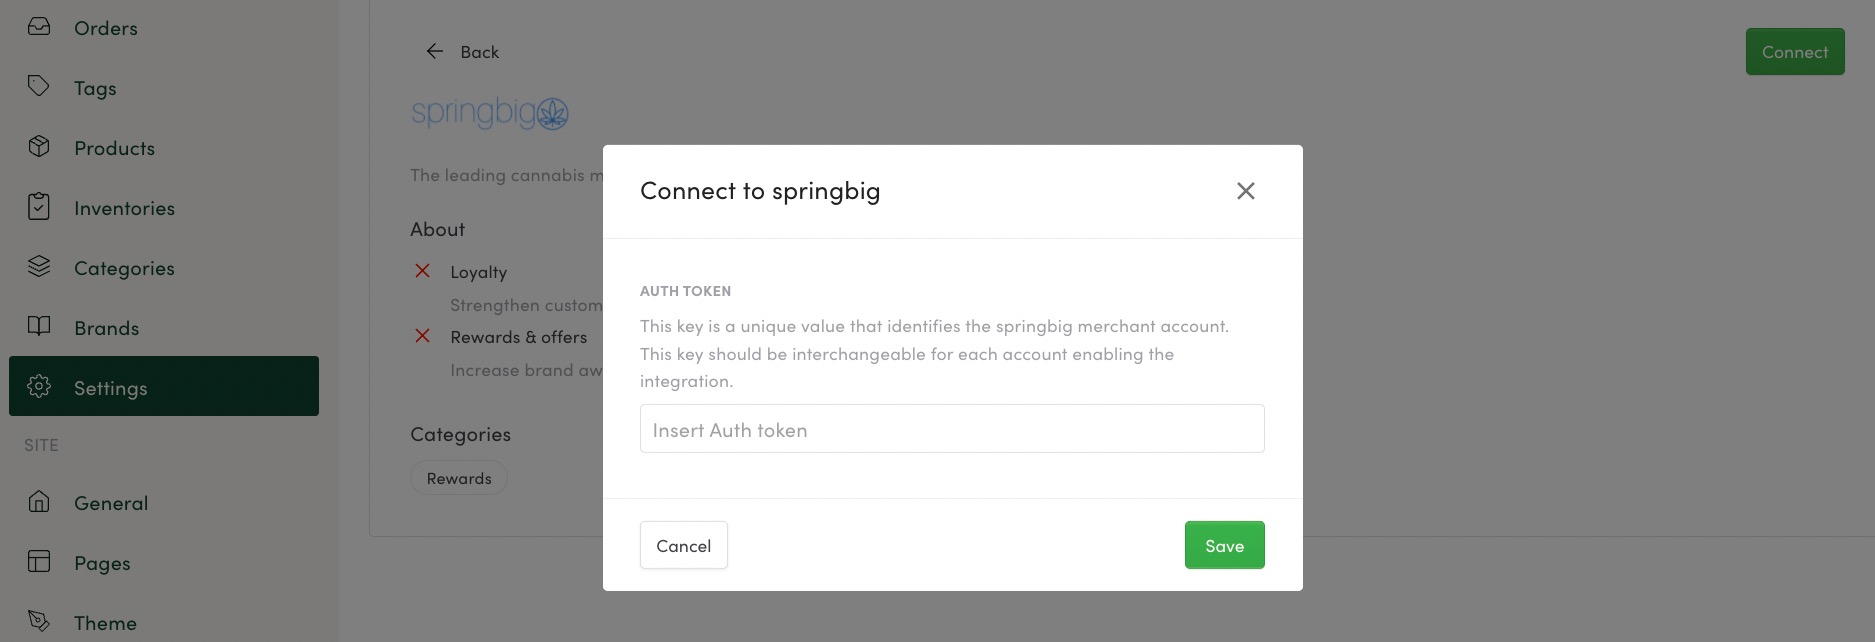Viewport: 1875px width, 642px height.
Task: Click the Brands book icon
Action: (x=39, y=327)
